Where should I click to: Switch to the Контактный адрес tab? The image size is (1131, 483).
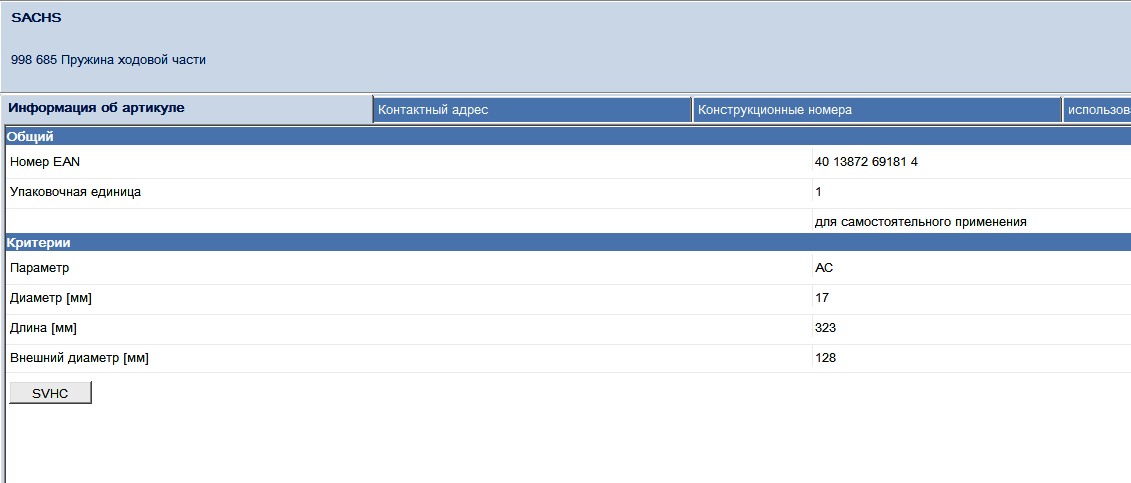pos(532,110)
